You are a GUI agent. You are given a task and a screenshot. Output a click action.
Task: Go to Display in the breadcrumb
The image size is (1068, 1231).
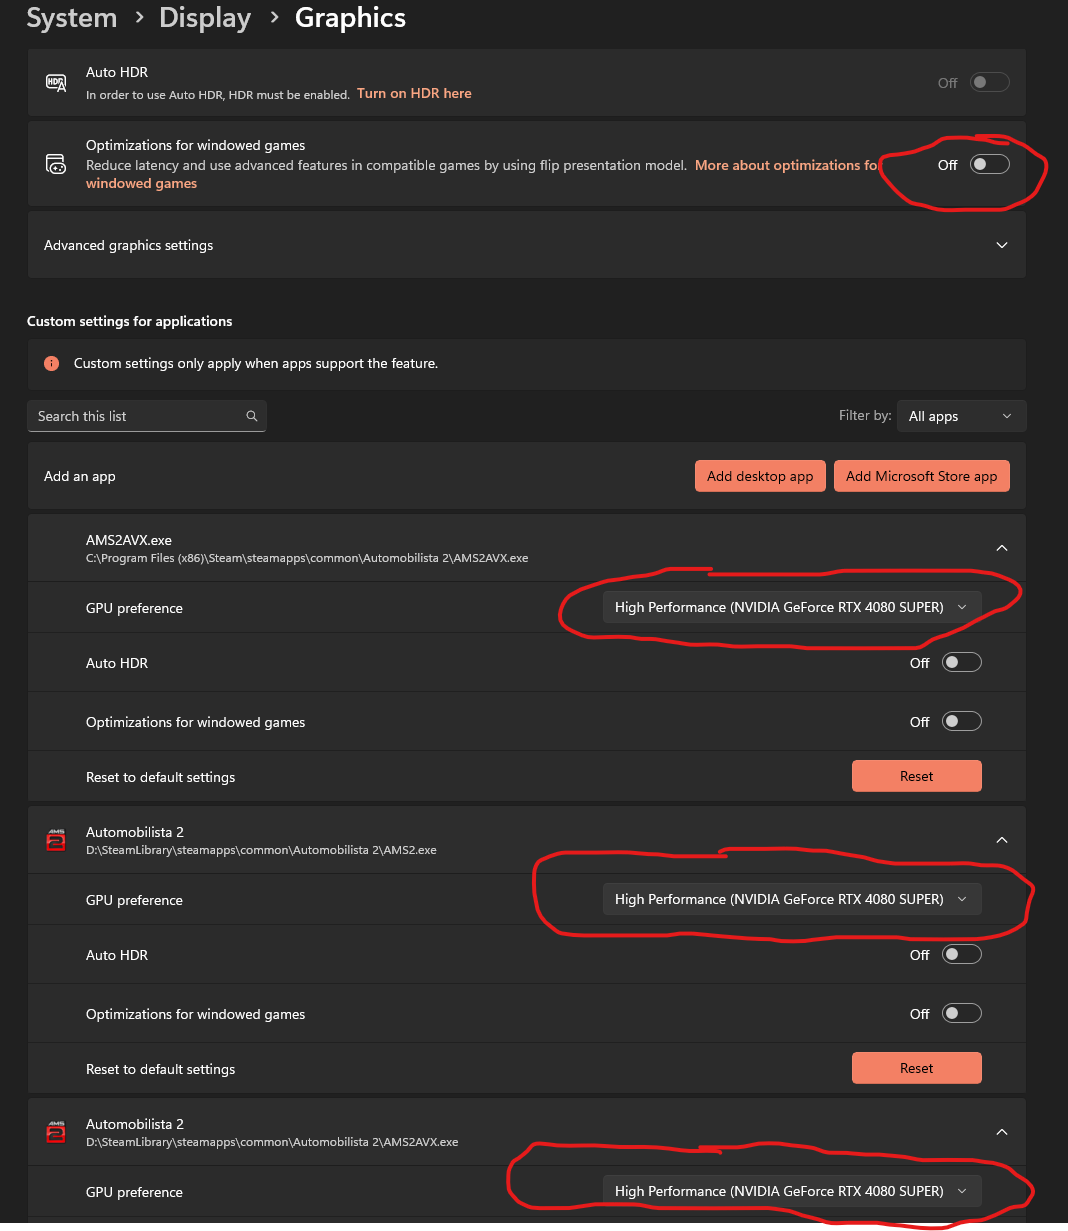(205, 18)
